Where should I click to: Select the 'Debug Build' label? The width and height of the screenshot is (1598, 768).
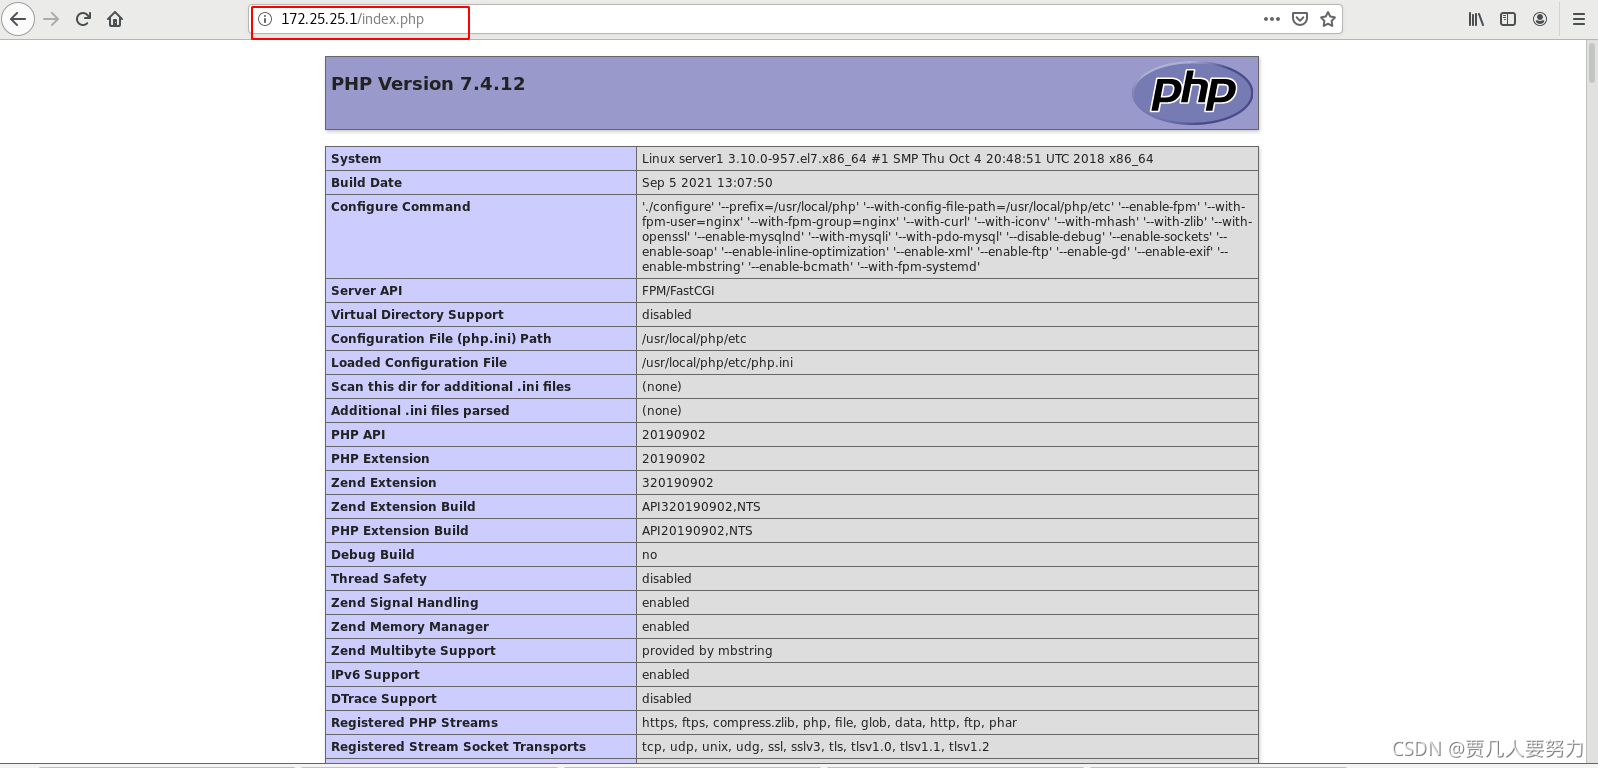point(372,555)
